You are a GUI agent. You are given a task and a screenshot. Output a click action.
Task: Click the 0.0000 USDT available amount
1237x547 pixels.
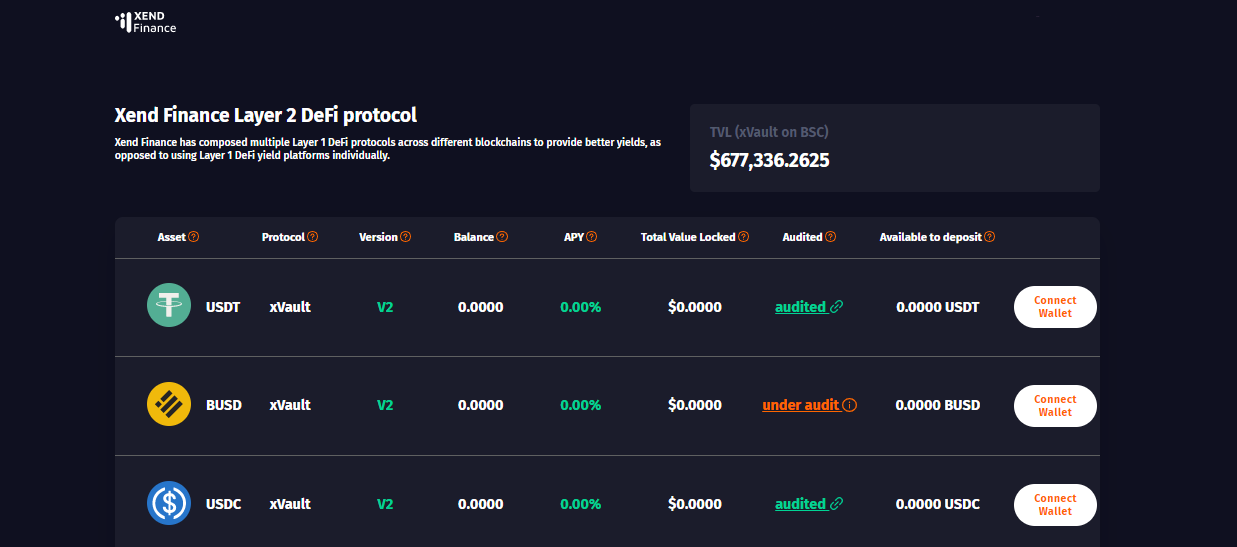(x=938, y=307)
